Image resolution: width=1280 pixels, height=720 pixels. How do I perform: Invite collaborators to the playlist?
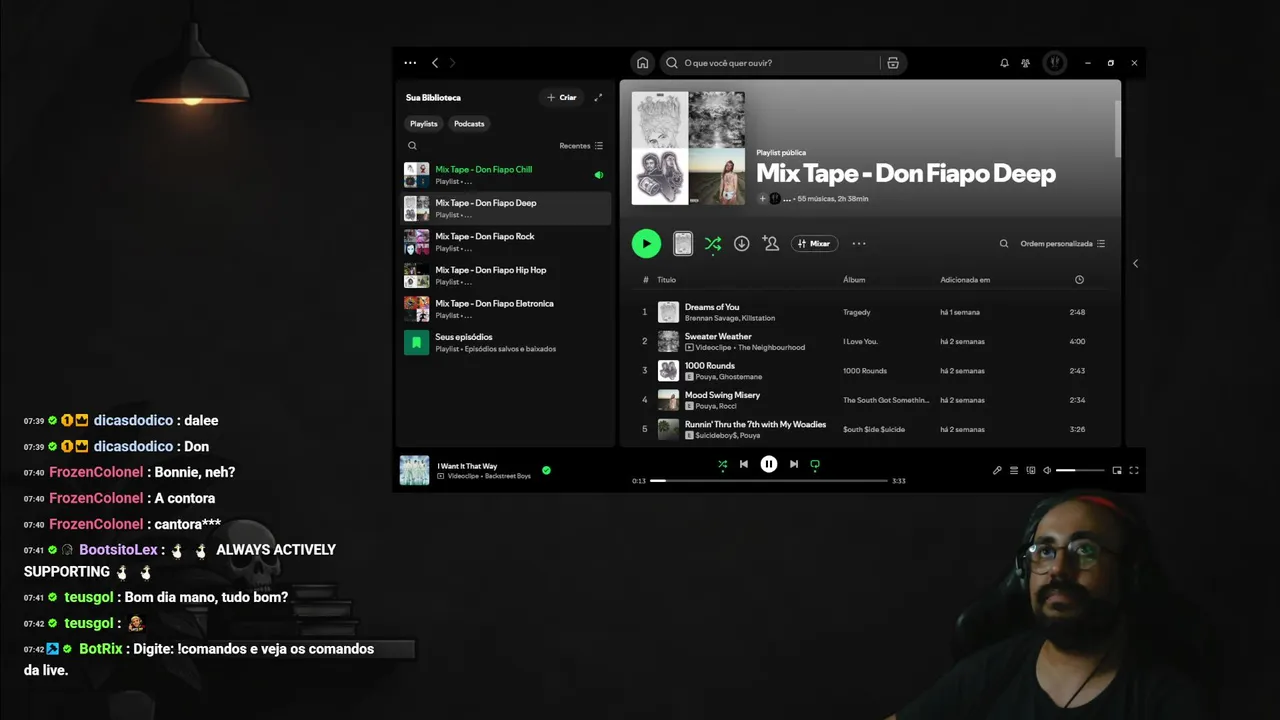tap(771, 243)
